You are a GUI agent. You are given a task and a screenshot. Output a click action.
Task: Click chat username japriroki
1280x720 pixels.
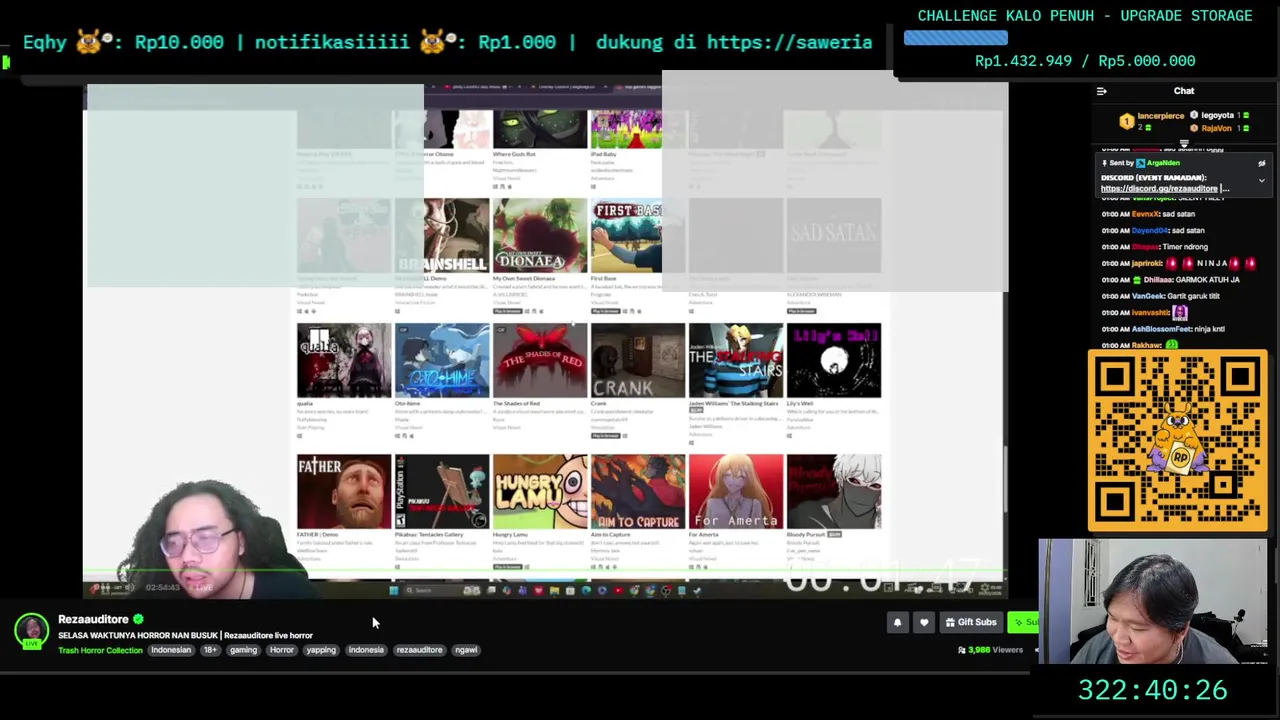1148,263
